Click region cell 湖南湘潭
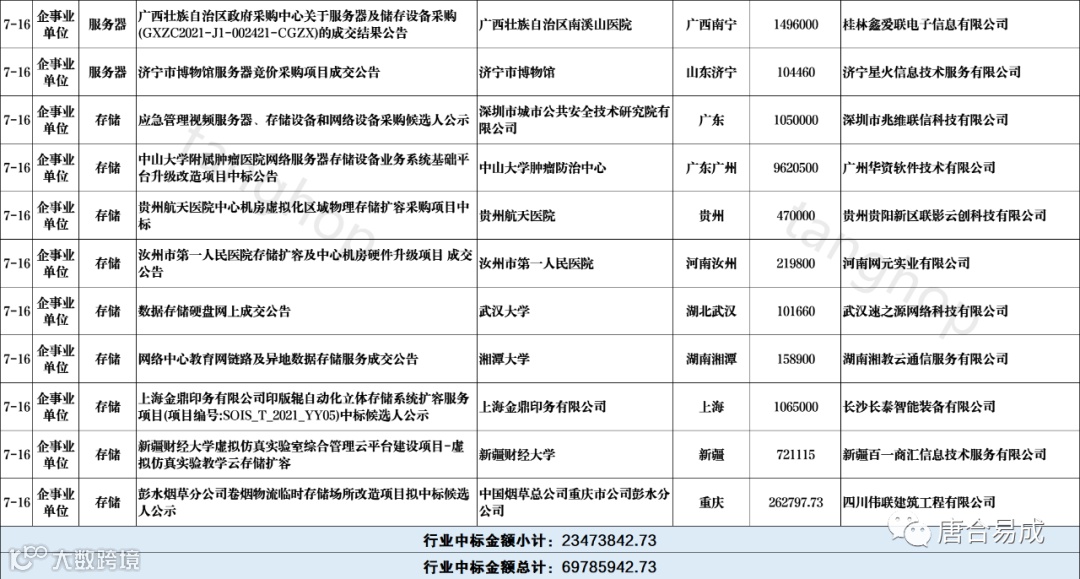This screenshot has width=1080, height=579. [x=711, y=359]
